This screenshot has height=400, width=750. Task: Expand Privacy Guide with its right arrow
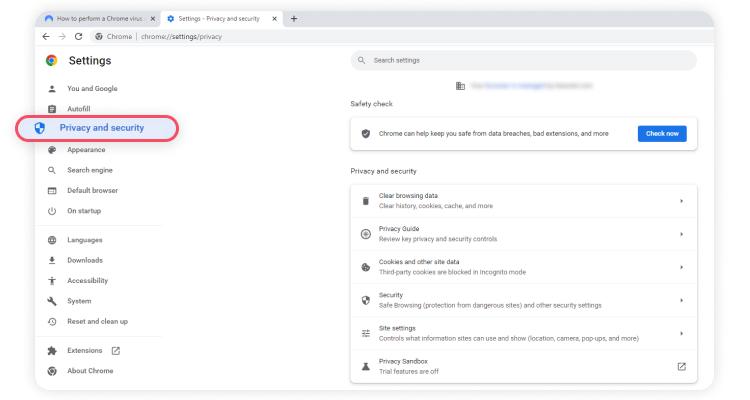(682, 234)
